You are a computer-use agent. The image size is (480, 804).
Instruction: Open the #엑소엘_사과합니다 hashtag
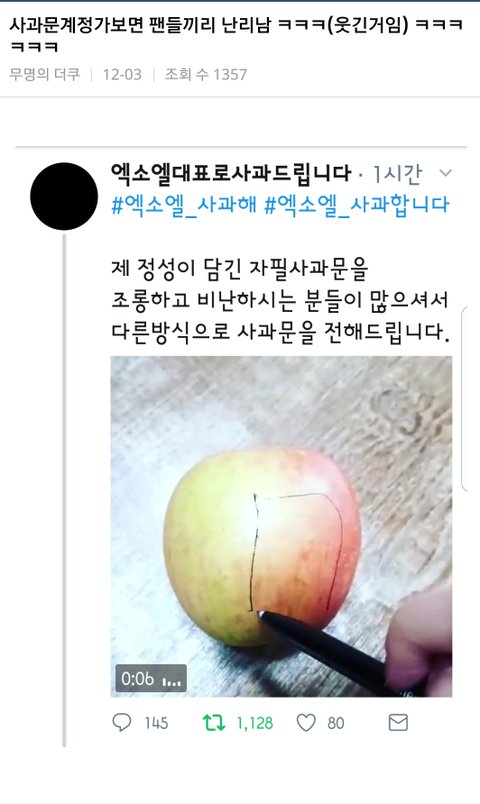click(356, 205)
